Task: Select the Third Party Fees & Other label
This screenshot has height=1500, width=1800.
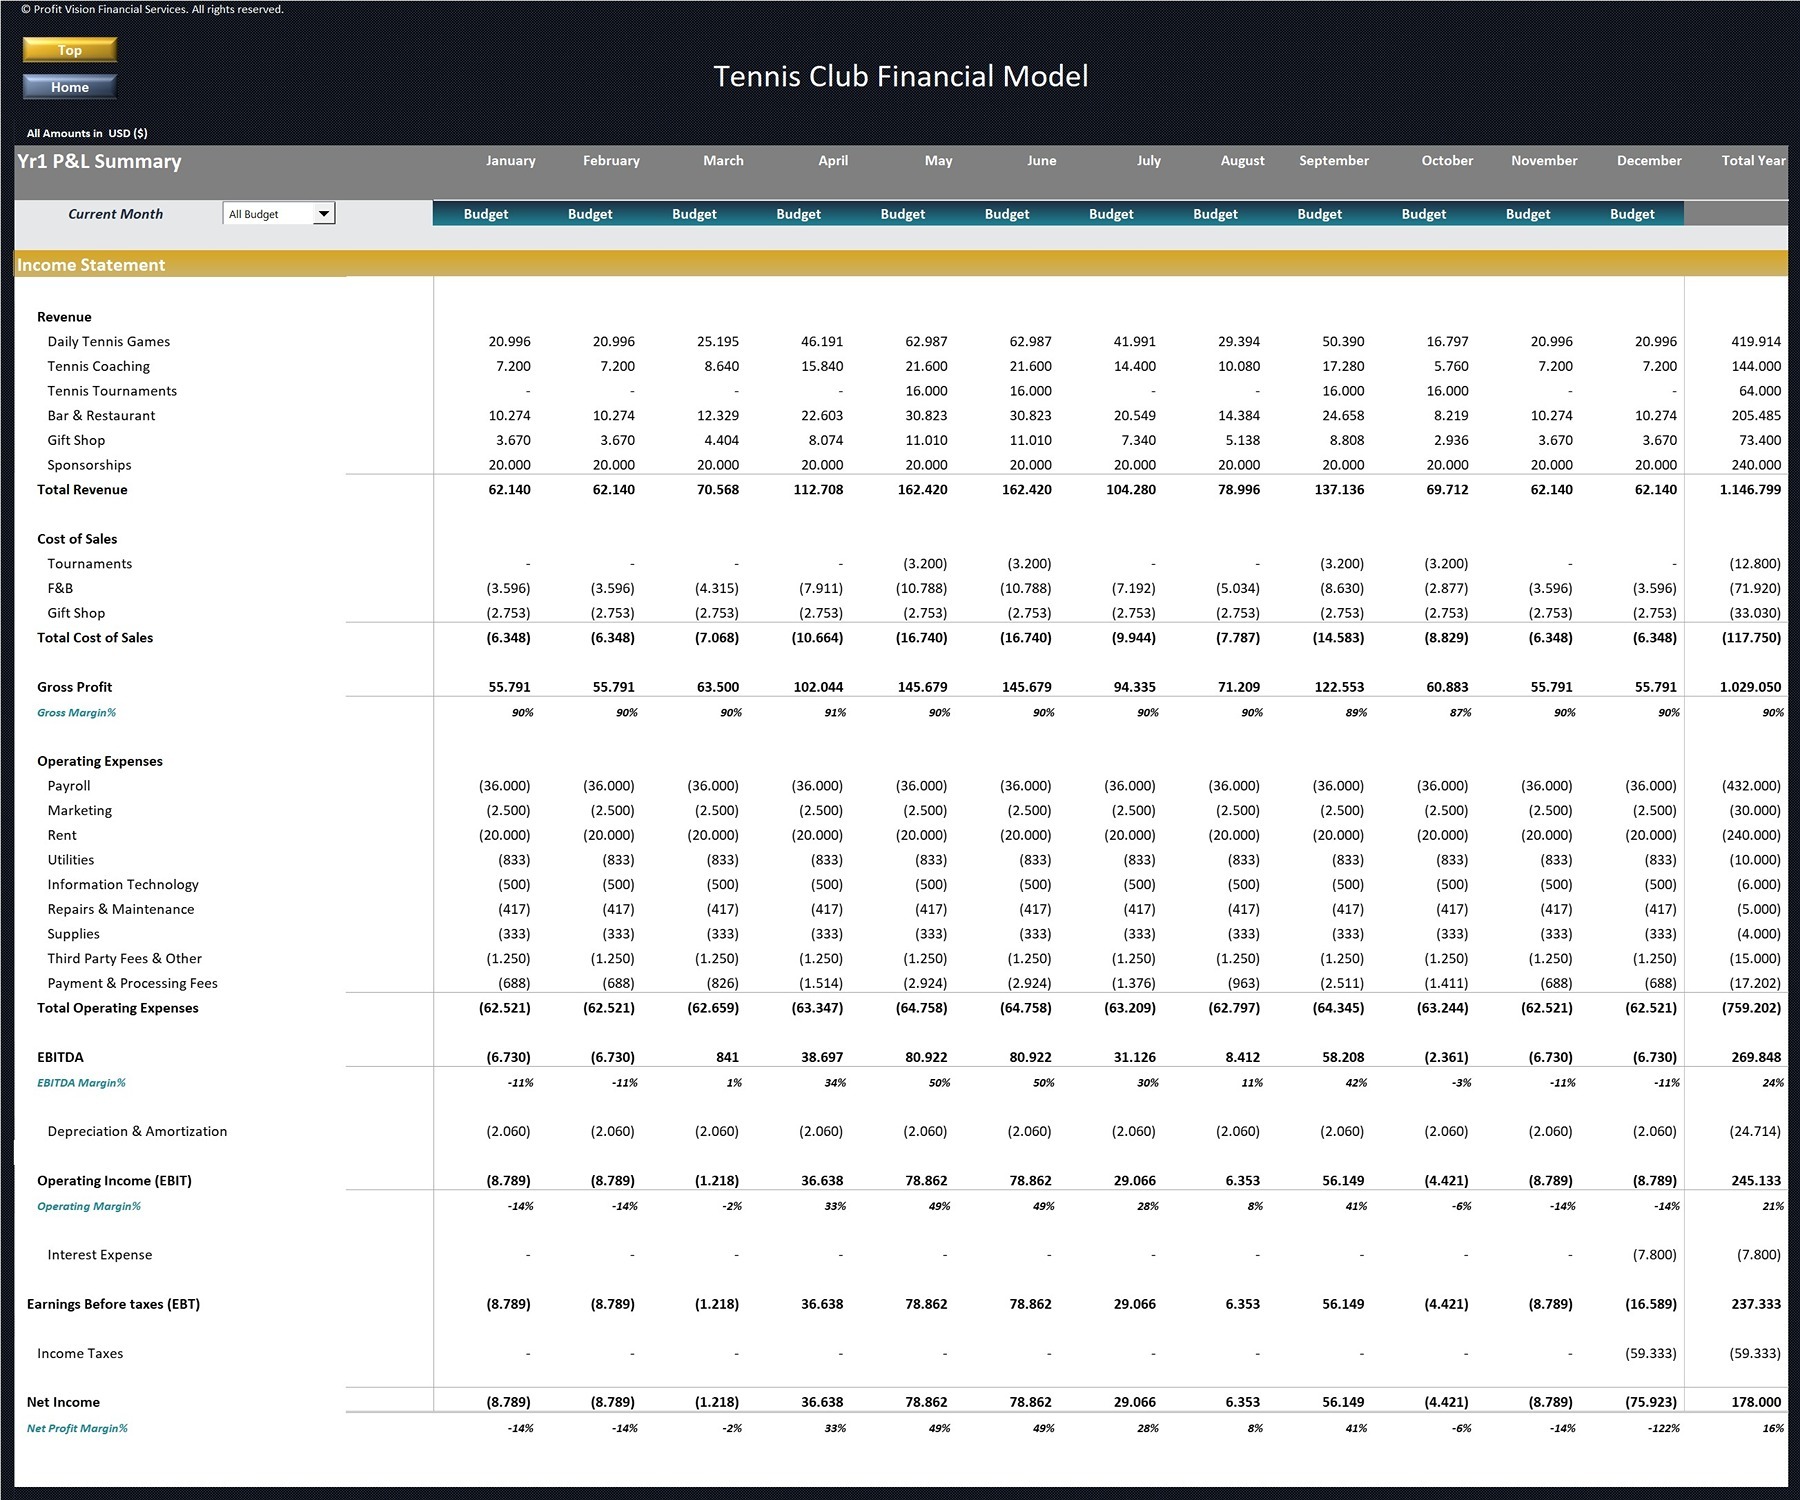Action: [124, 958]
